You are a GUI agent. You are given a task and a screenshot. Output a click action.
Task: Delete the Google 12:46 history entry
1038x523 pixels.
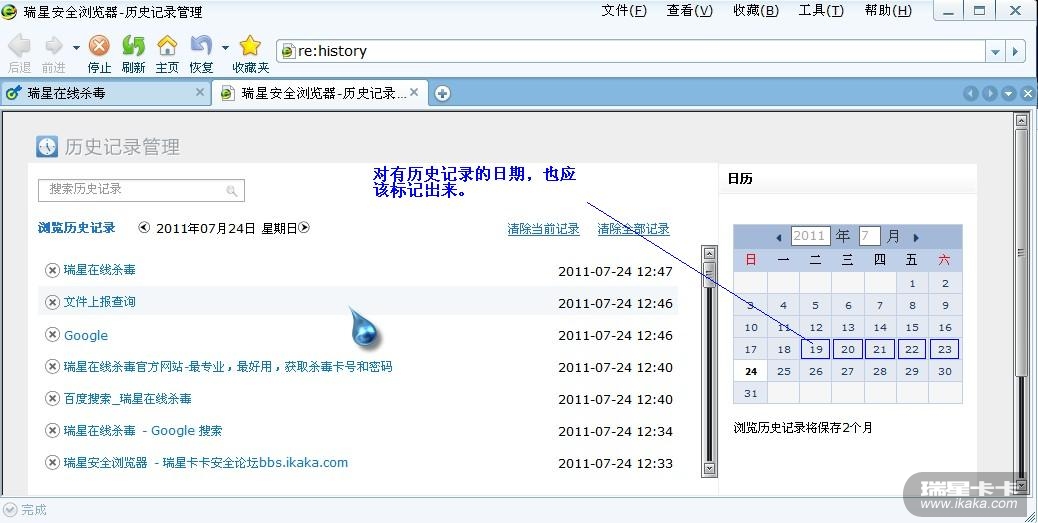coord(52,334)
